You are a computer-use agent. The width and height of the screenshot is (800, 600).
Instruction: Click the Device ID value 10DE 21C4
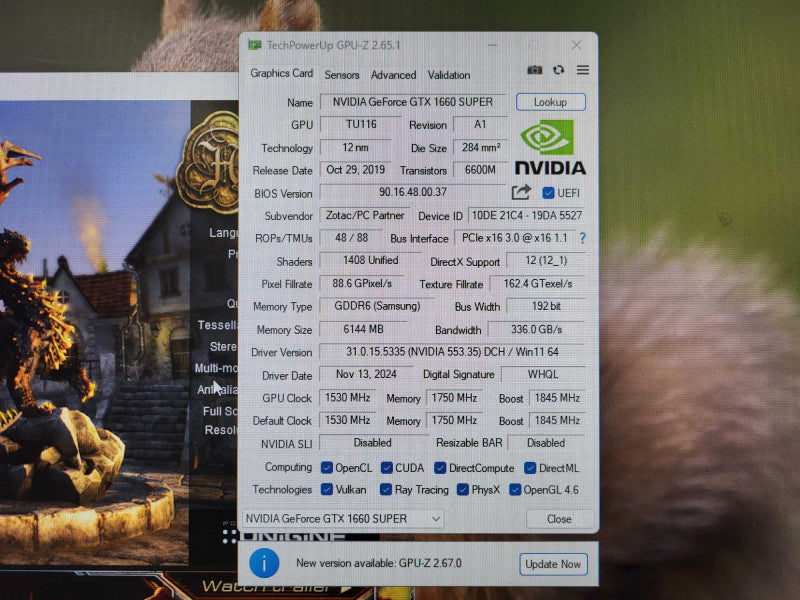tap(527, 215)
